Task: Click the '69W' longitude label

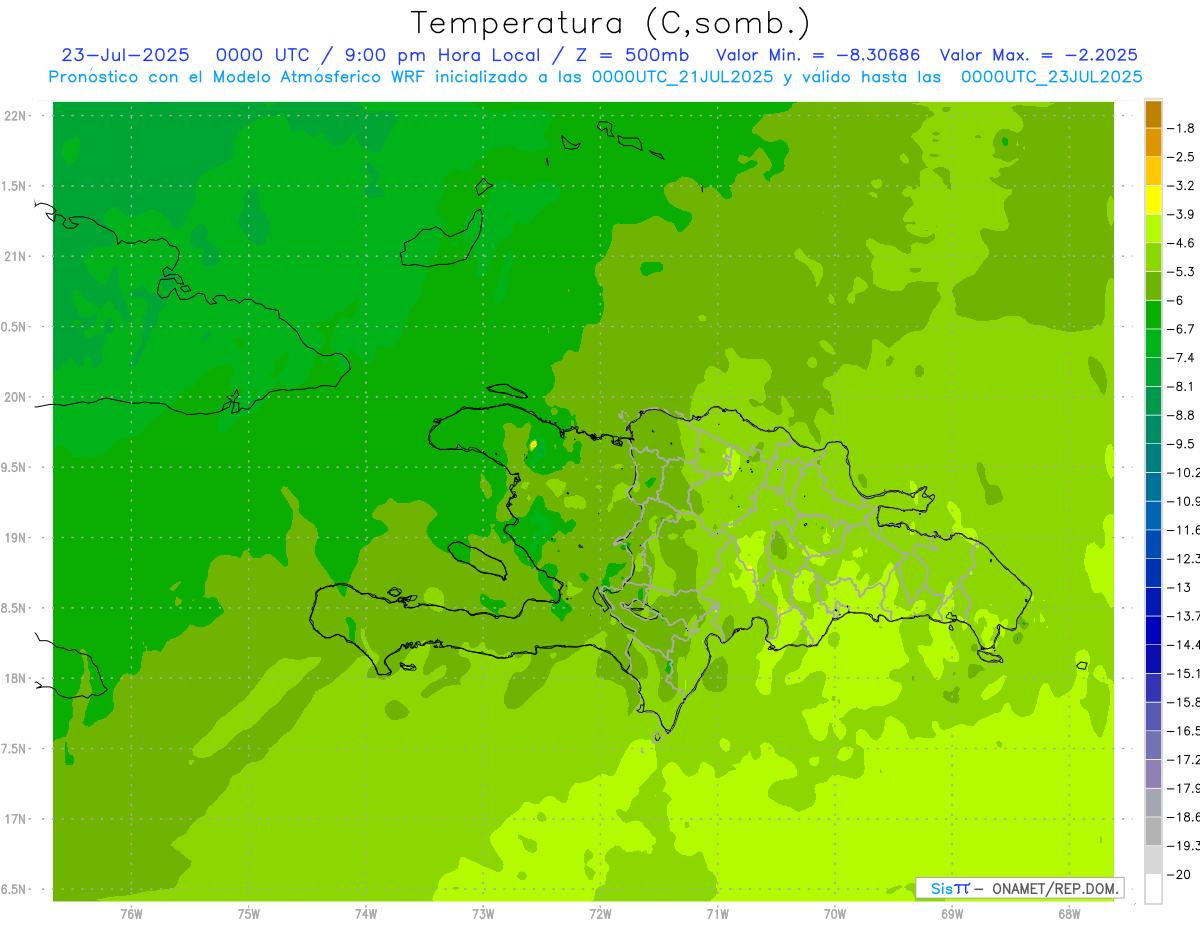Action: coord(952,914)
